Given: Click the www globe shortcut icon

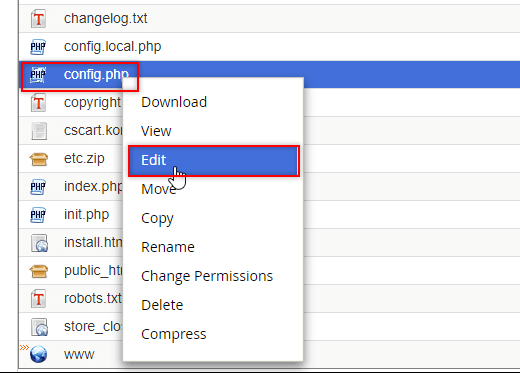Looking at the screenshot, I should pyautogui.click(x=38, y=354).
